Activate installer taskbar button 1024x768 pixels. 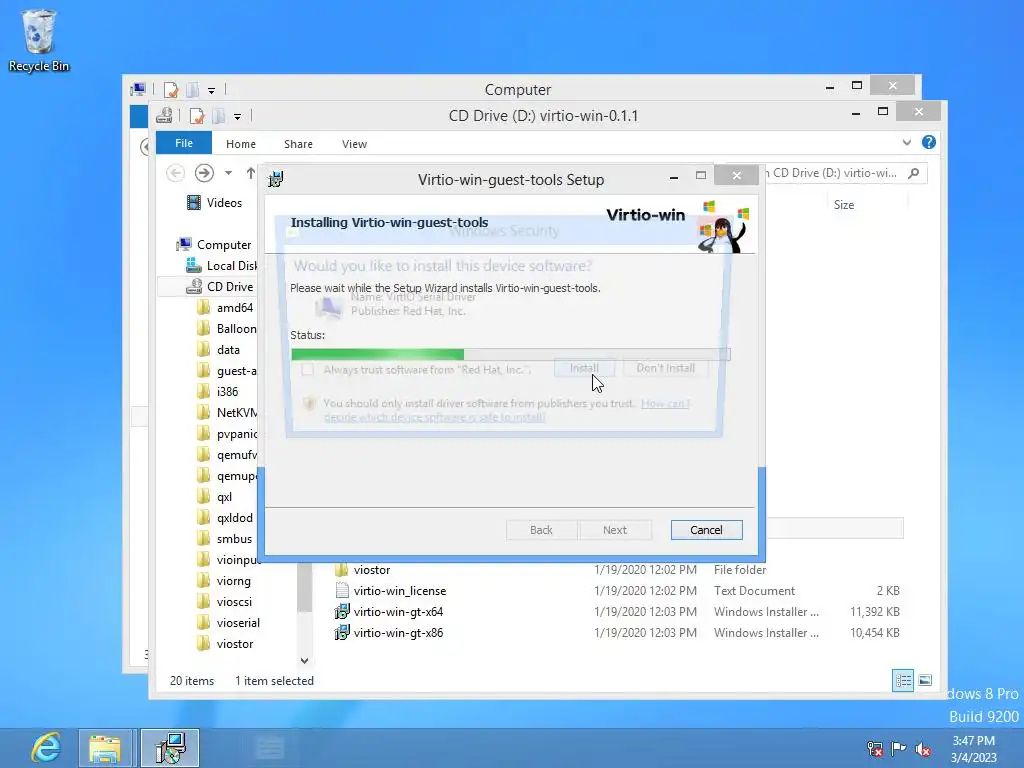[170, 748]
